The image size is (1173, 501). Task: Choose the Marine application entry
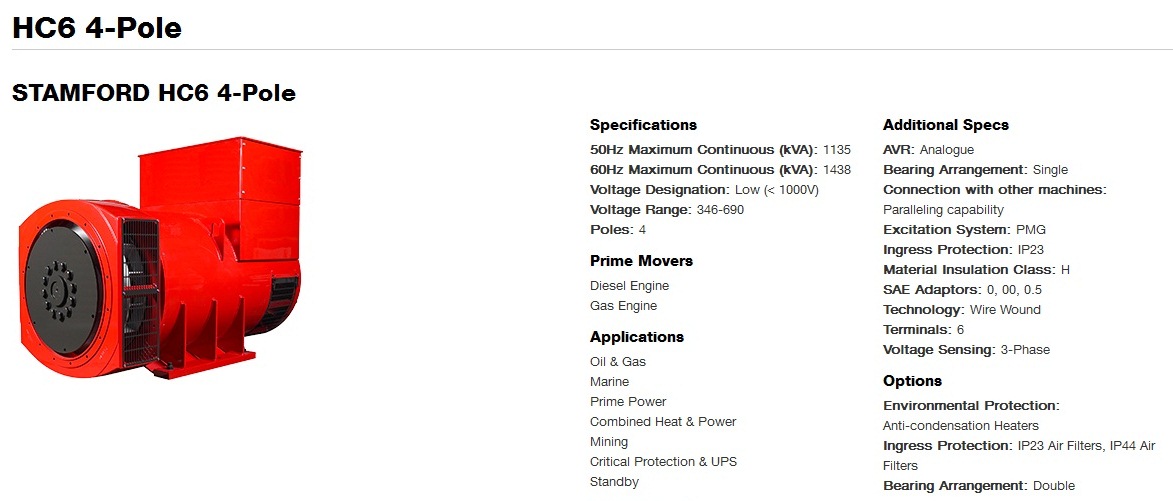pos(610,382)
